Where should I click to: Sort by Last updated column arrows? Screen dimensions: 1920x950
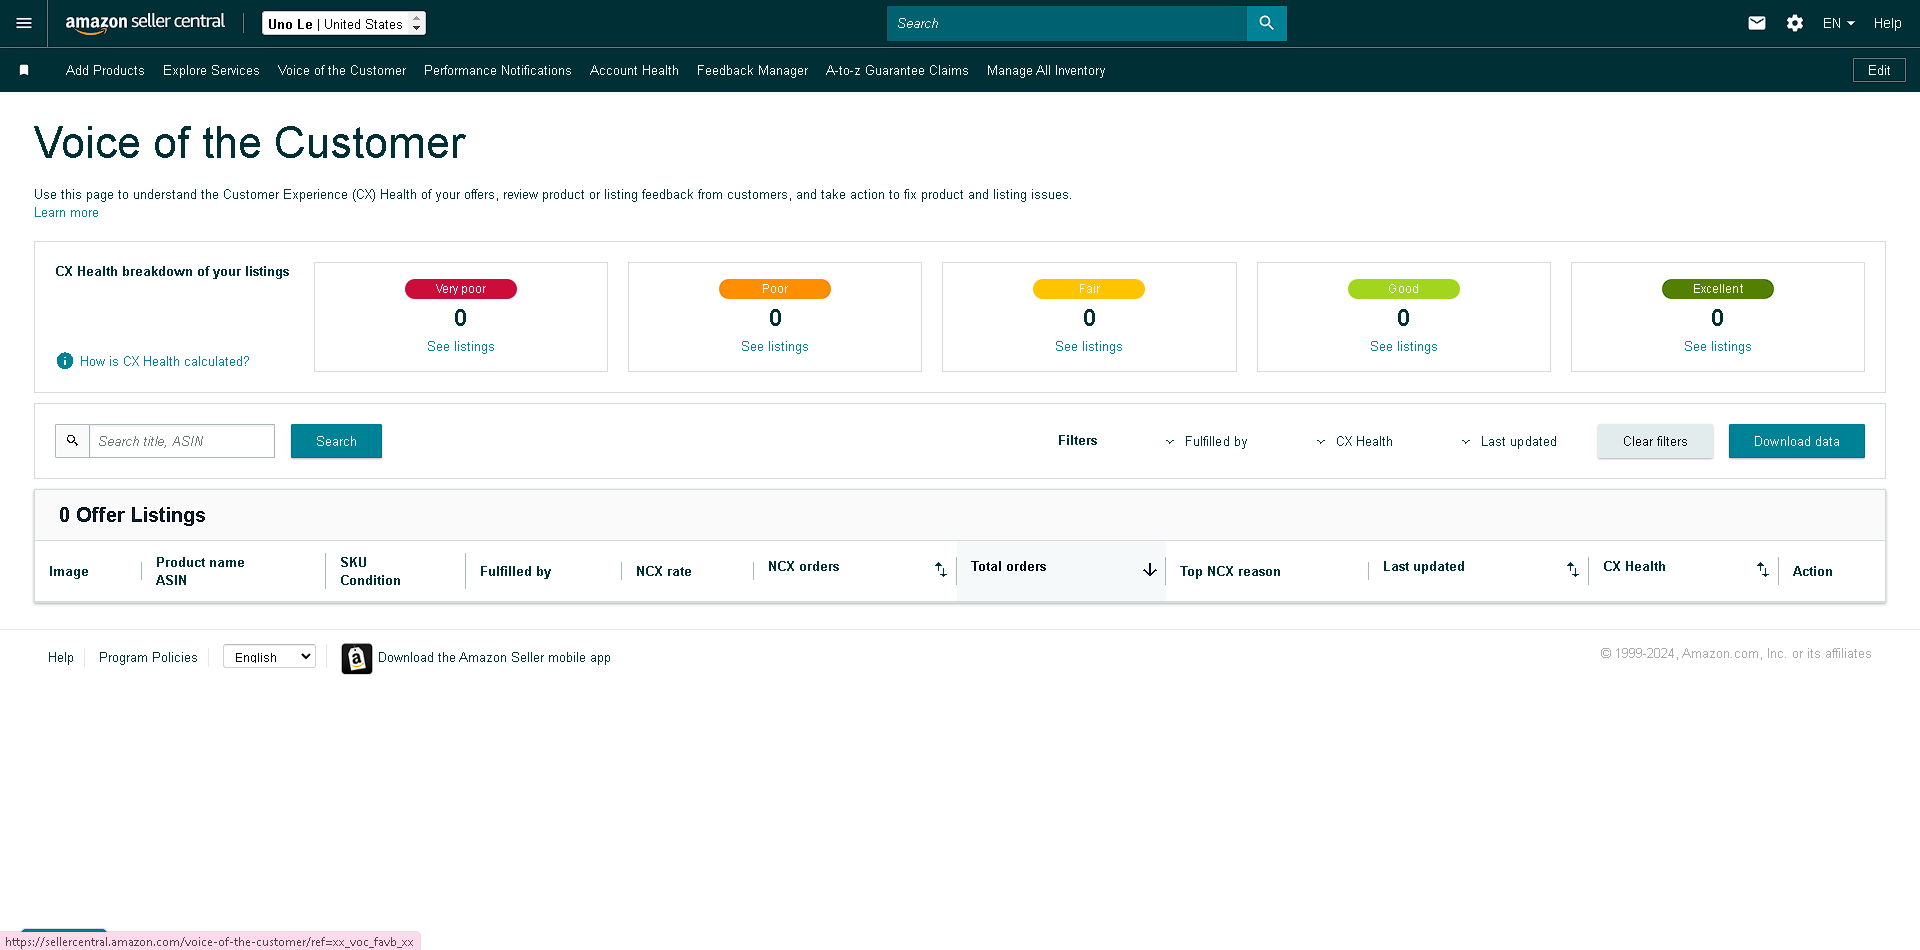point(1572,569)
